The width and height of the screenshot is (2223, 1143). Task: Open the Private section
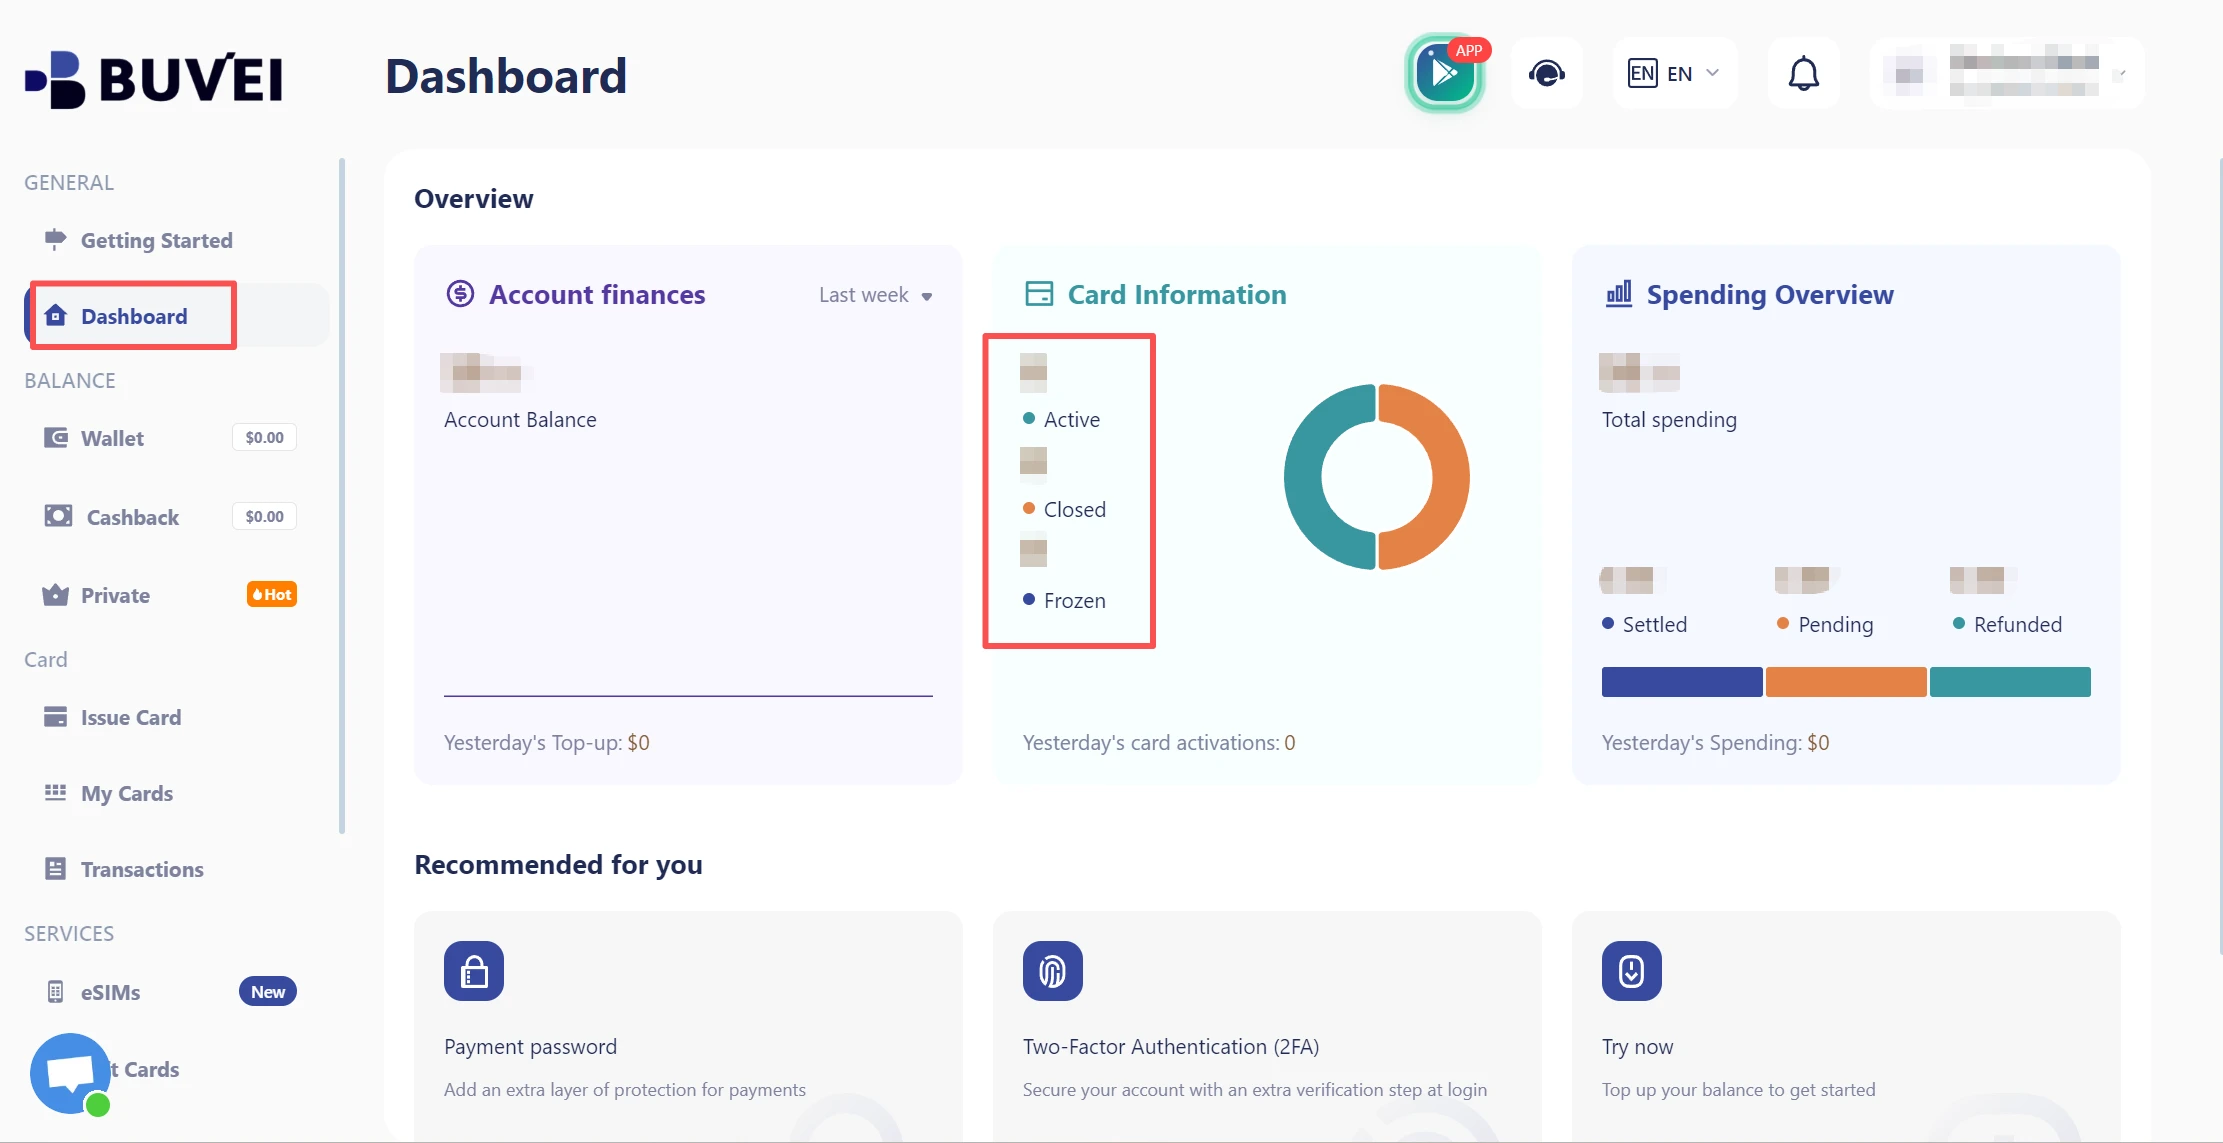[x=116, y=595]
